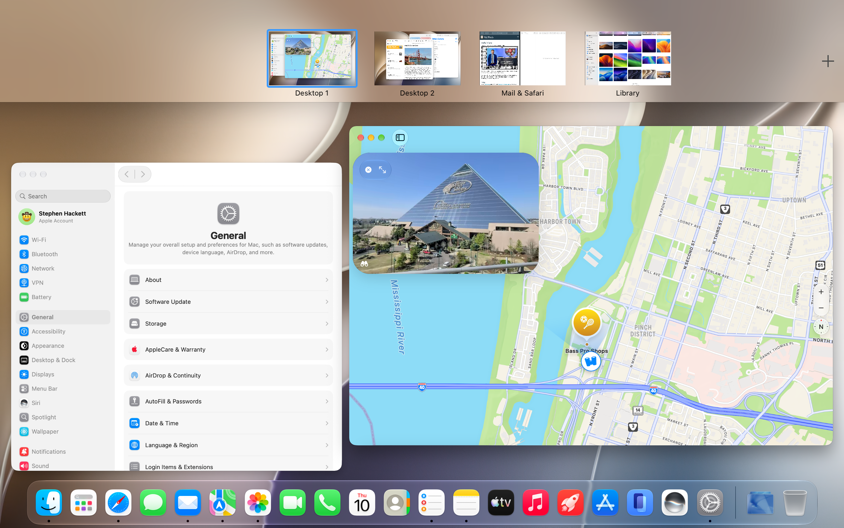This screenshot has height=528, width=844.
Task: Expand the Storage row chevron
Action: (x=327, y=323)
